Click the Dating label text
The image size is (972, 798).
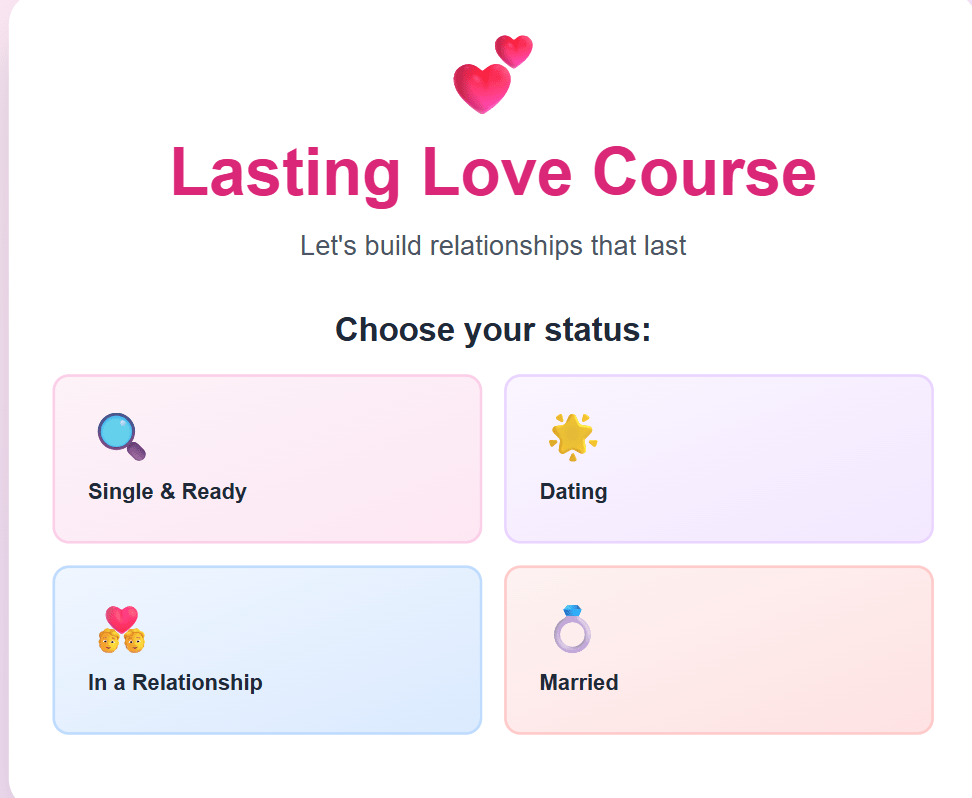click(x=572, y=491)
